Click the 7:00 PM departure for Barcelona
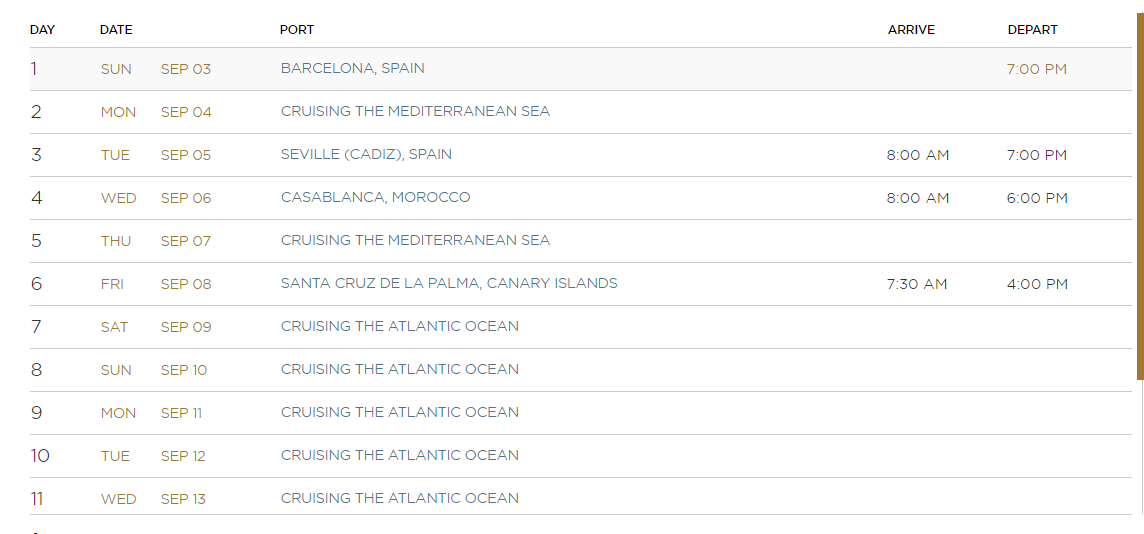 coord(1037,69)
